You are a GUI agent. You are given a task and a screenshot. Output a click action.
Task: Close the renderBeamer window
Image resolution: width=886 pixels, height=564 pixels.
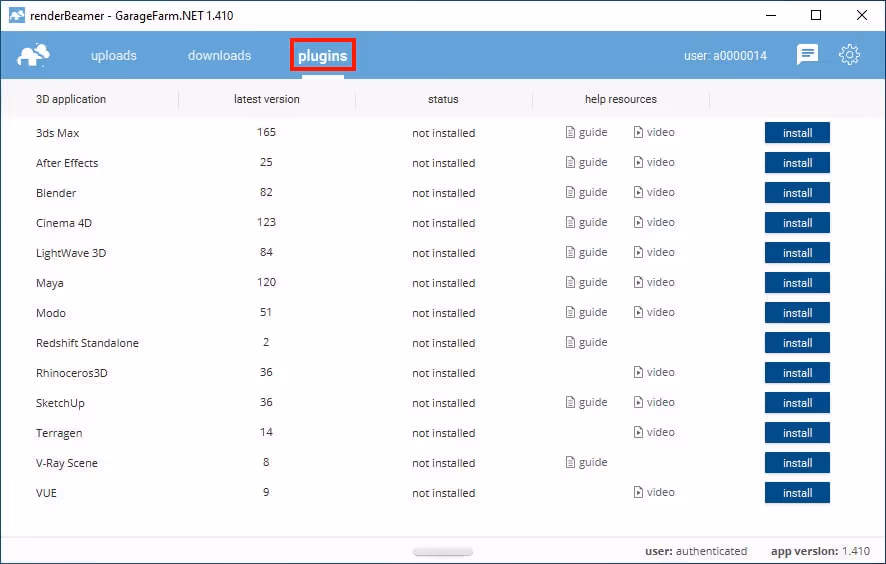click(862, 15)
